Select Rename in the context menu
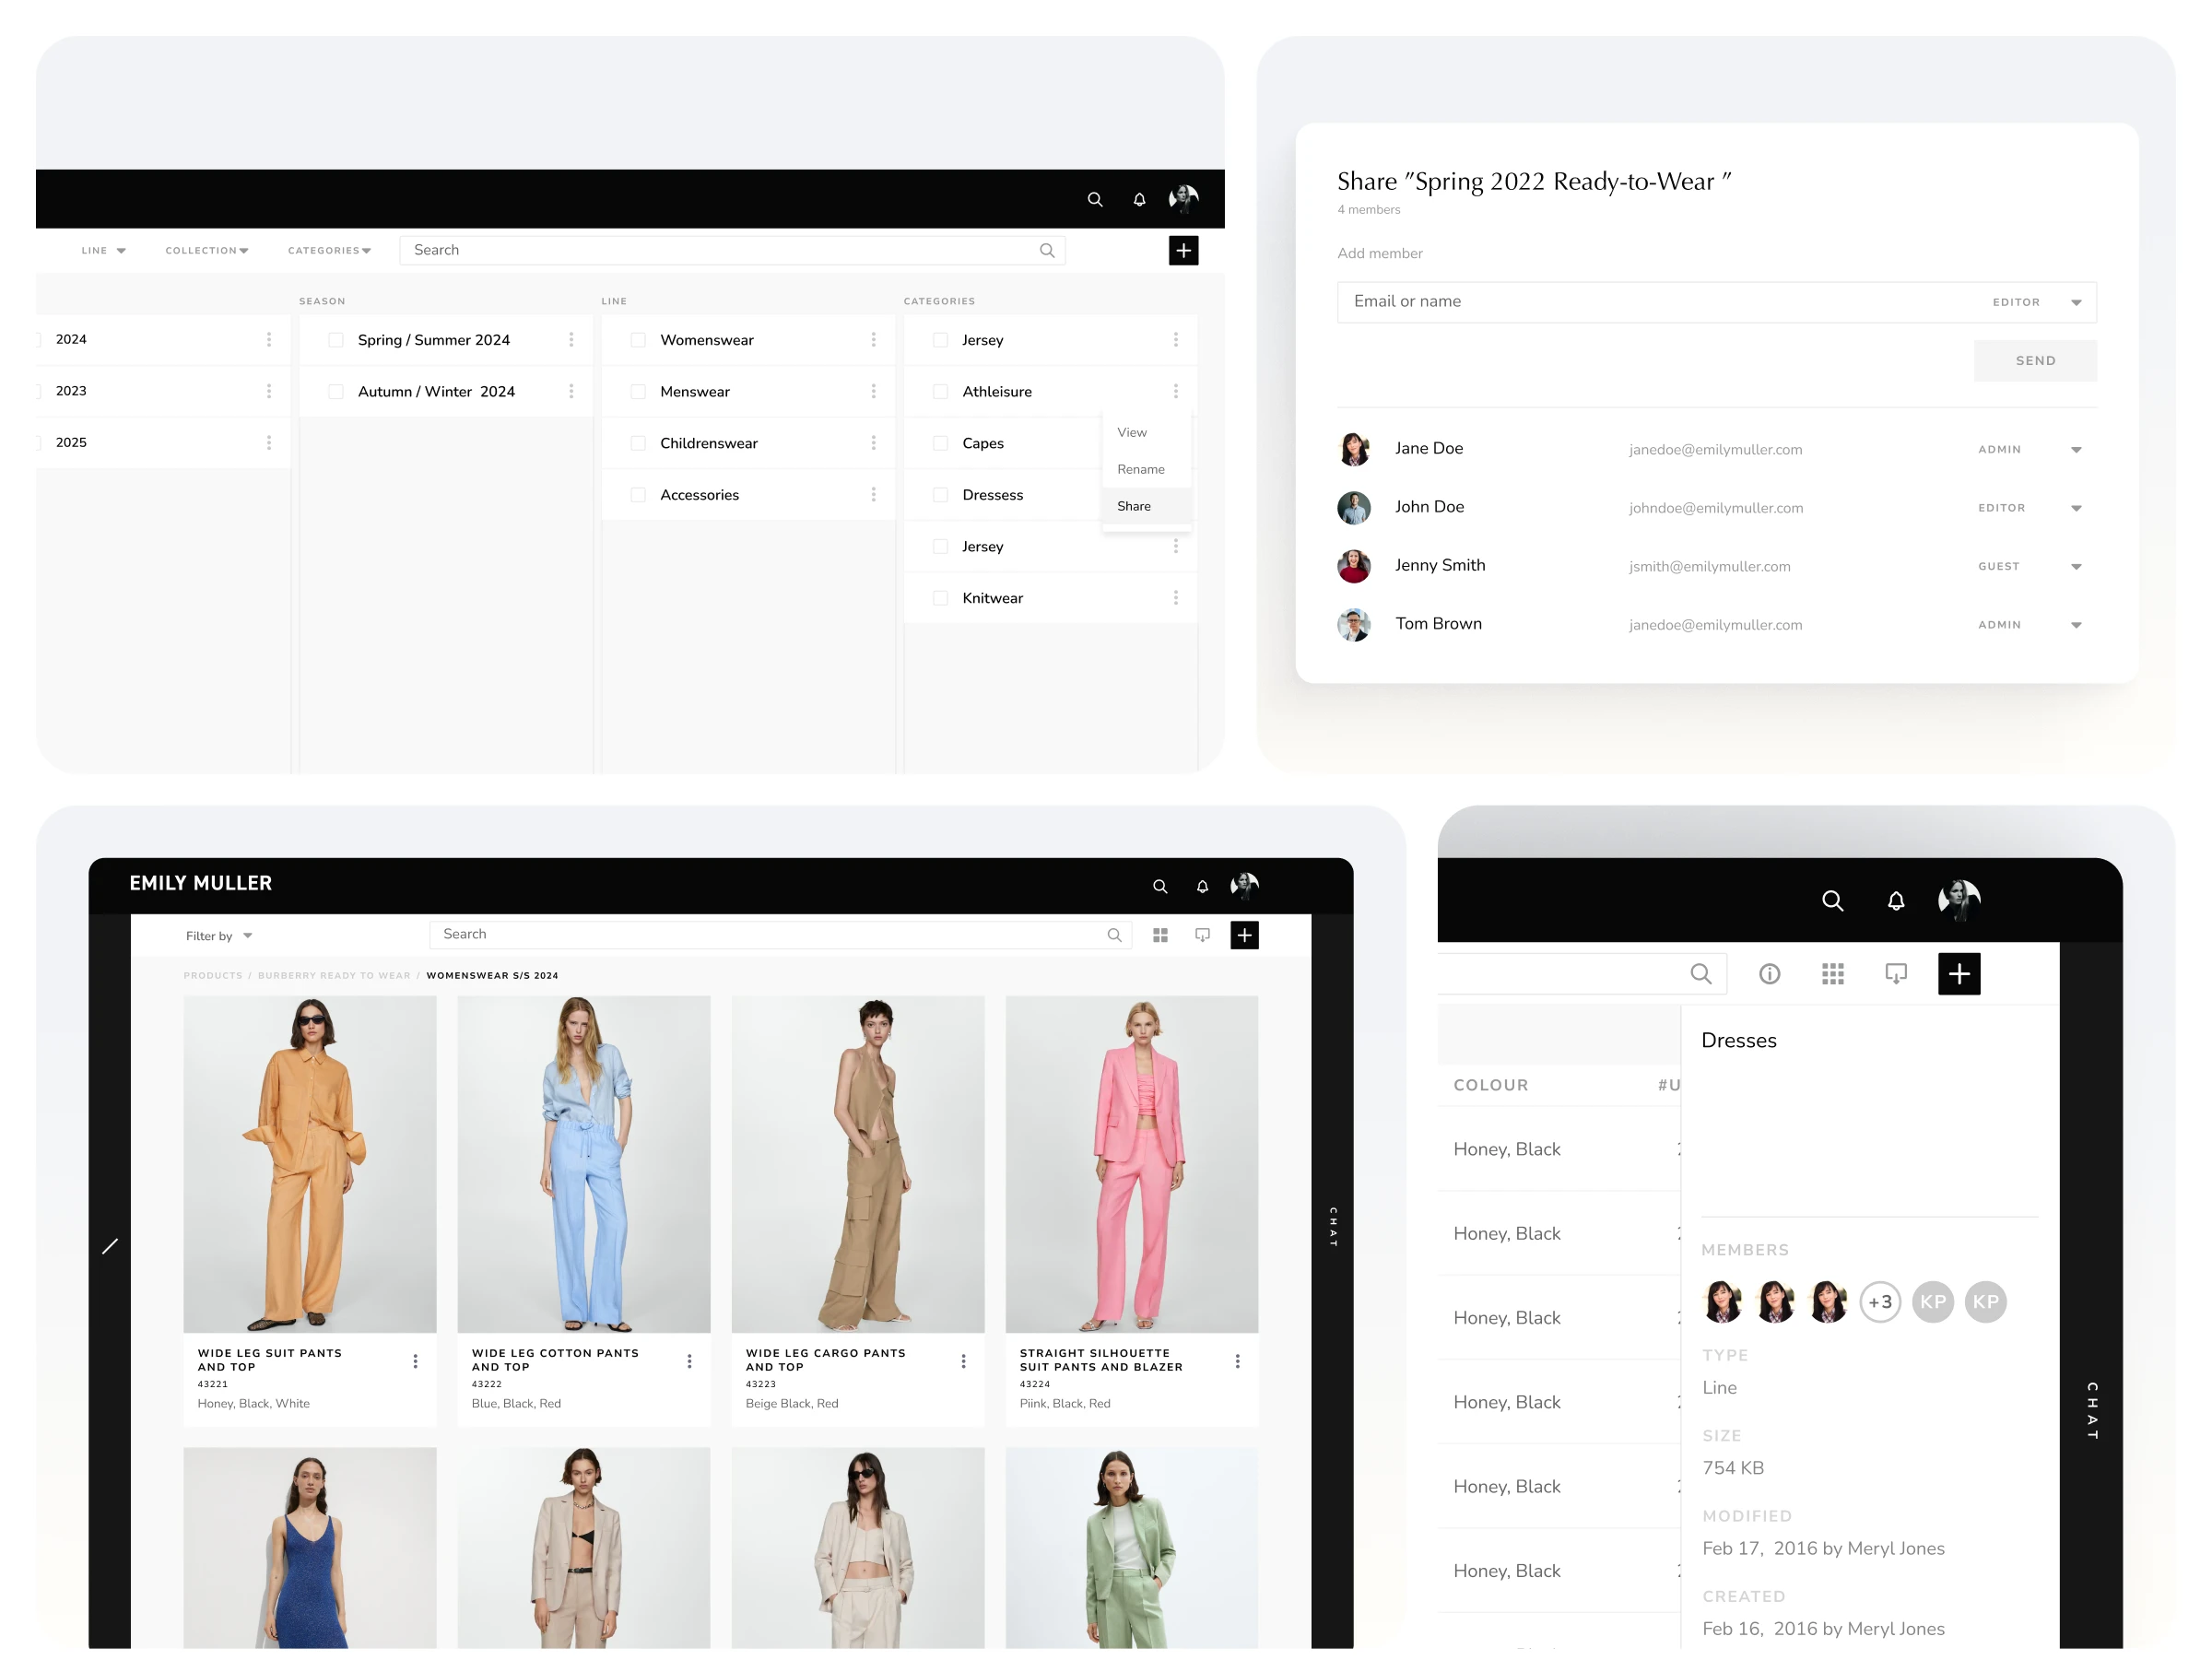The height and width of the screenshot is (1660, 2212). click(1140, 469)
